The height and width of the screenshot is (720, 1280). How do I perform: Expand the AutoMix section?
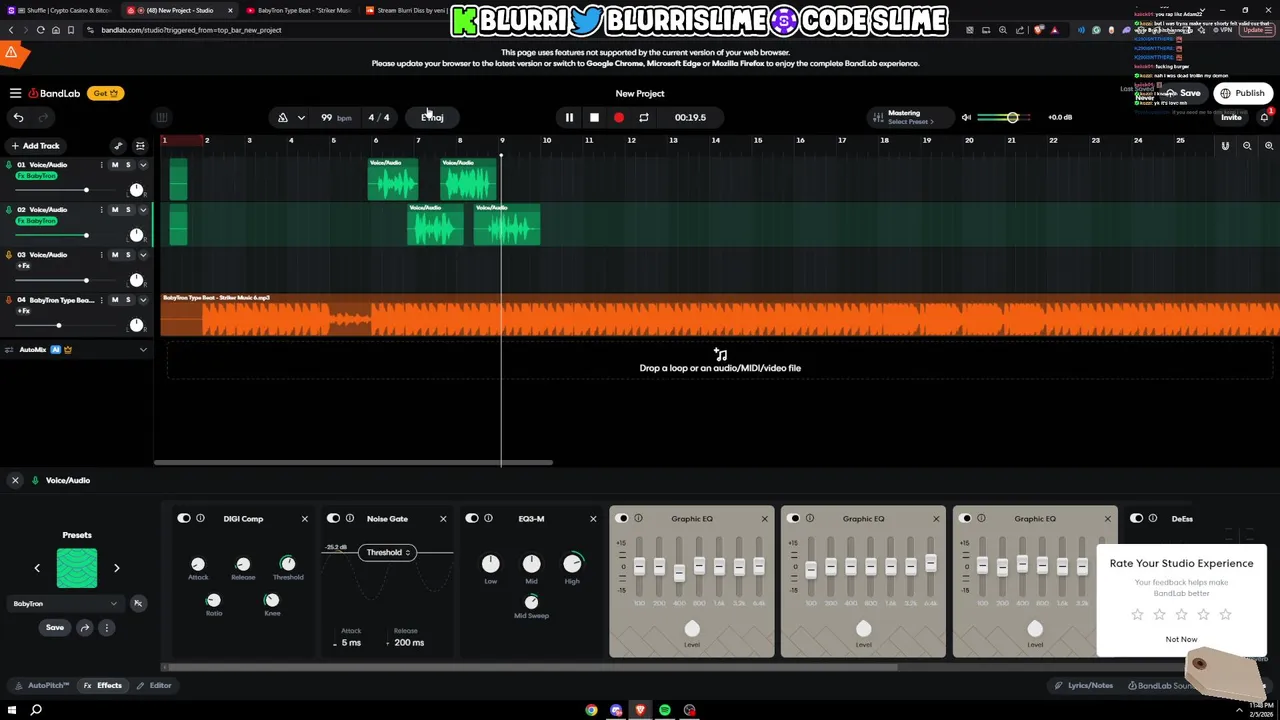point(143,350)
